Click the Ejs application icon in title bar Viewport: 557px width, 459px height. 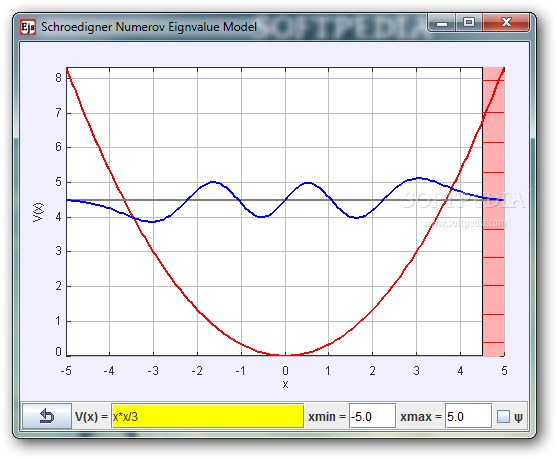[28, 27]
